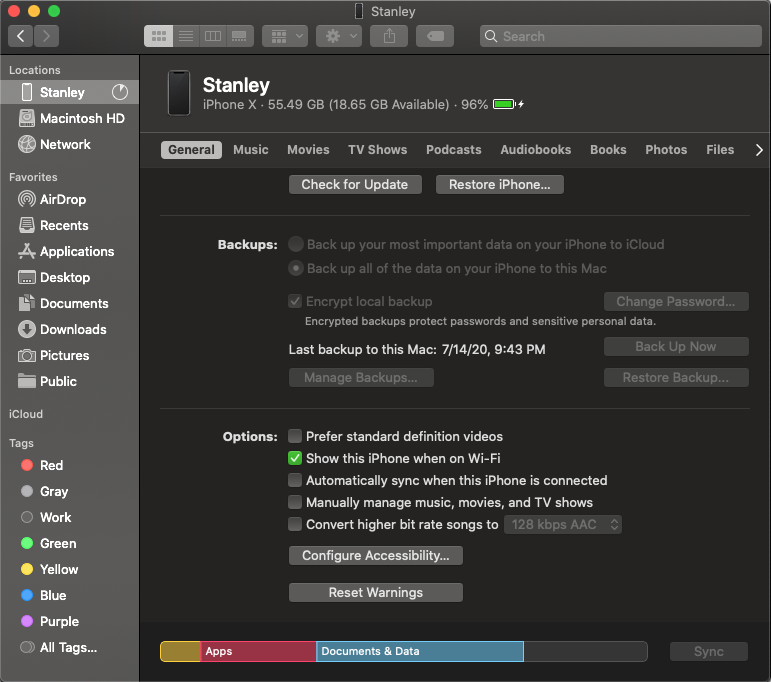Enable Automatically sync when iPhone connected

[x=295, y=480]
